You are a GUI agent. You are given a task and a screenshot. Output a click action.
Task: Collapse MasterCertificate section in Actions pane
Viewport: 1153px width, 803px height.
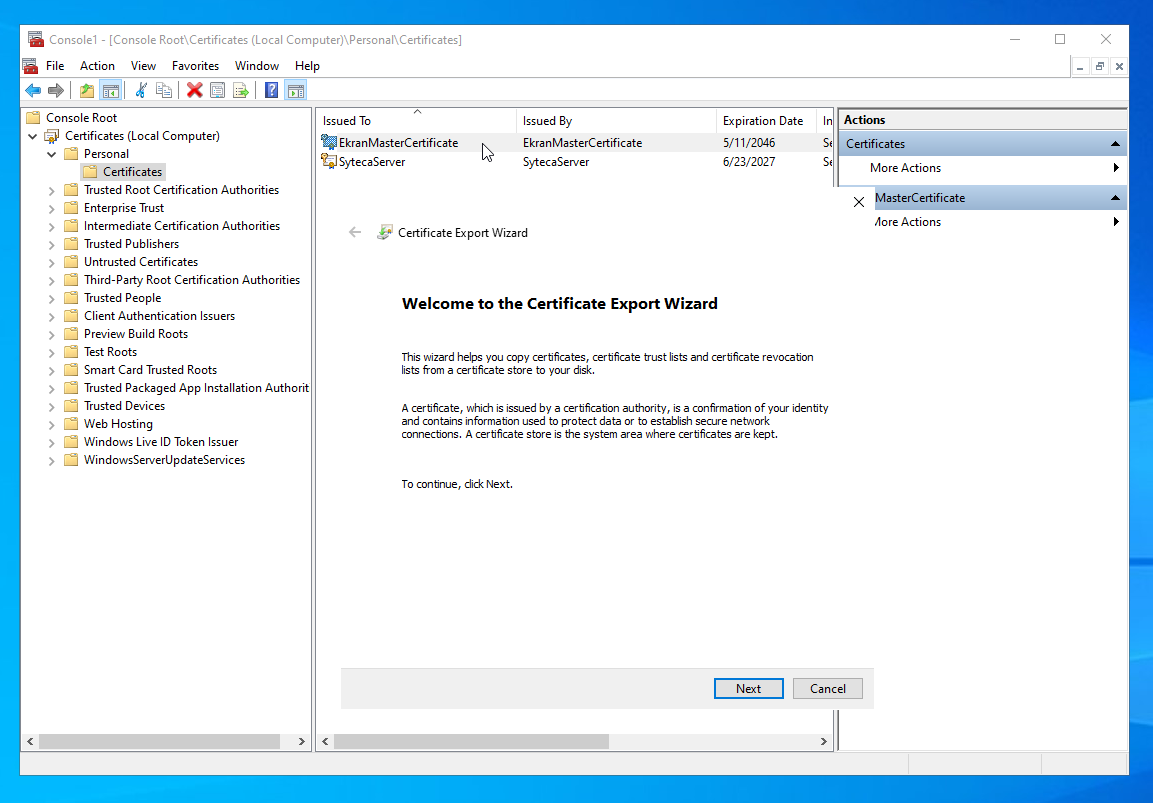(1115, 198)
